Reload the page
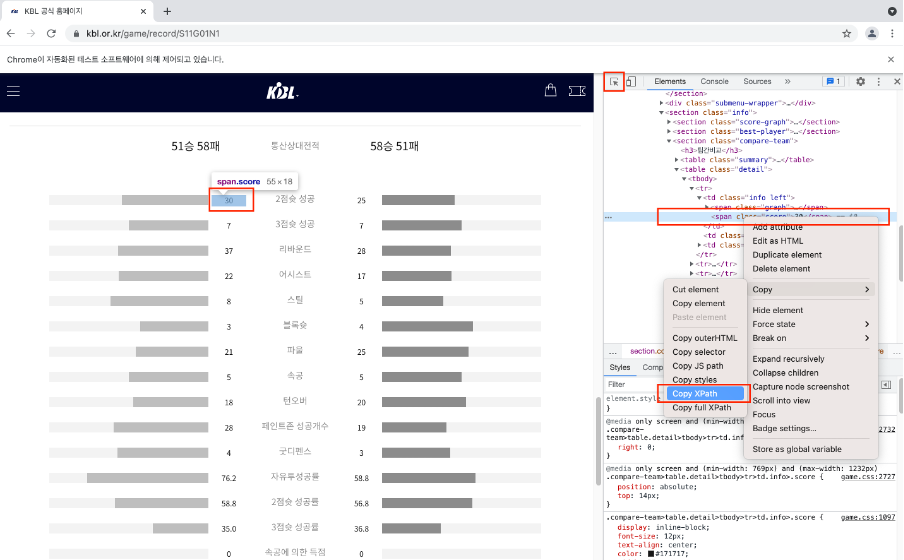The width and height of the screenshot is (904, 560). click(x=51, y=33)
